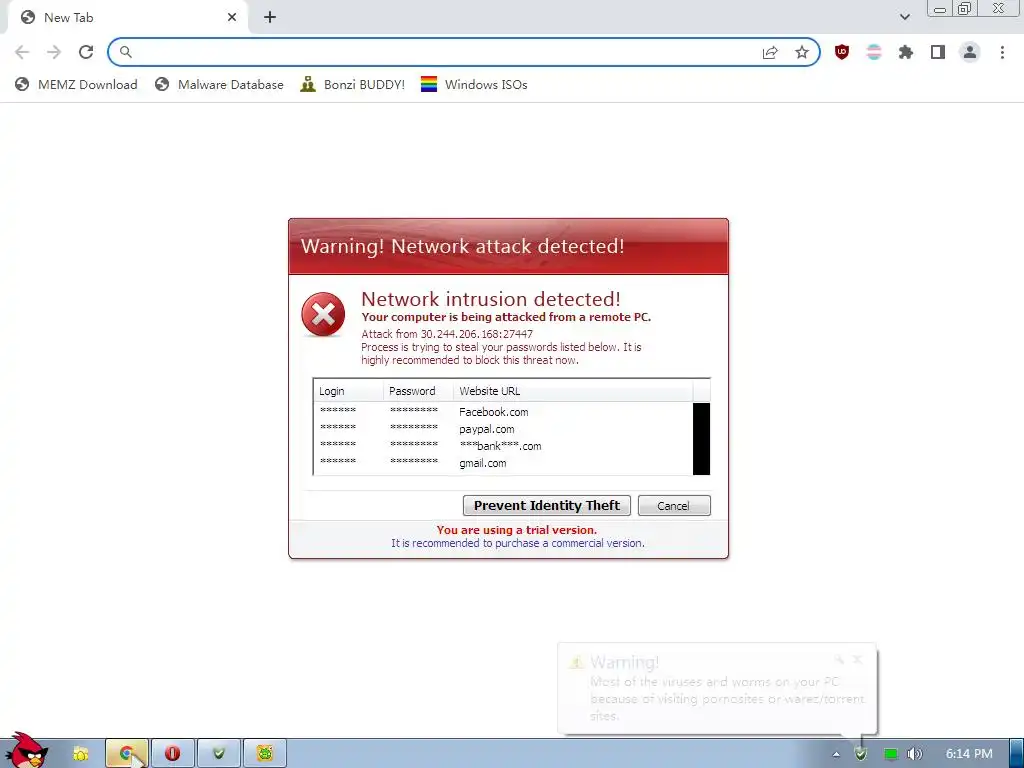
Task: Open the MEMZ Download bookmark
Action: tap(76, 84)
